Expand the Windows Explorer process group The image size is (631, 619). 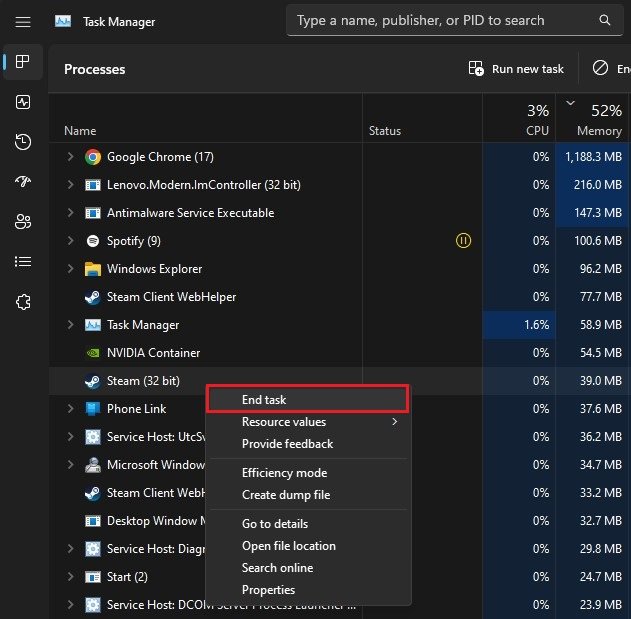coord(70,269)
